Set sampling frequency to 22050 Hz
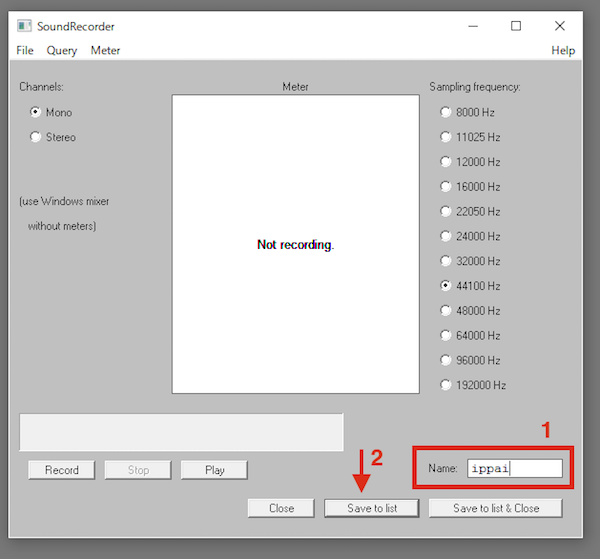The image size is (600, 559). (446, 211)
